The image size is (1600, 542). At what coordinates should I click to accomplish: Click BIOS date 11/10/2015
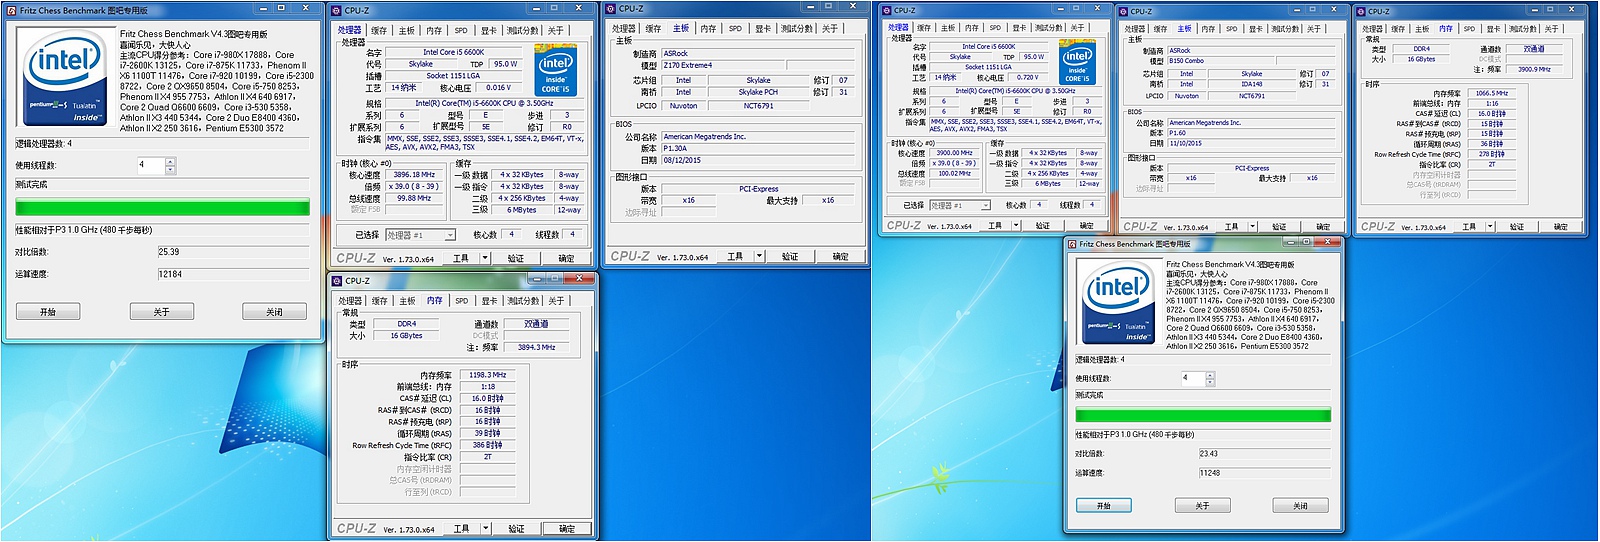(1253, 143)
